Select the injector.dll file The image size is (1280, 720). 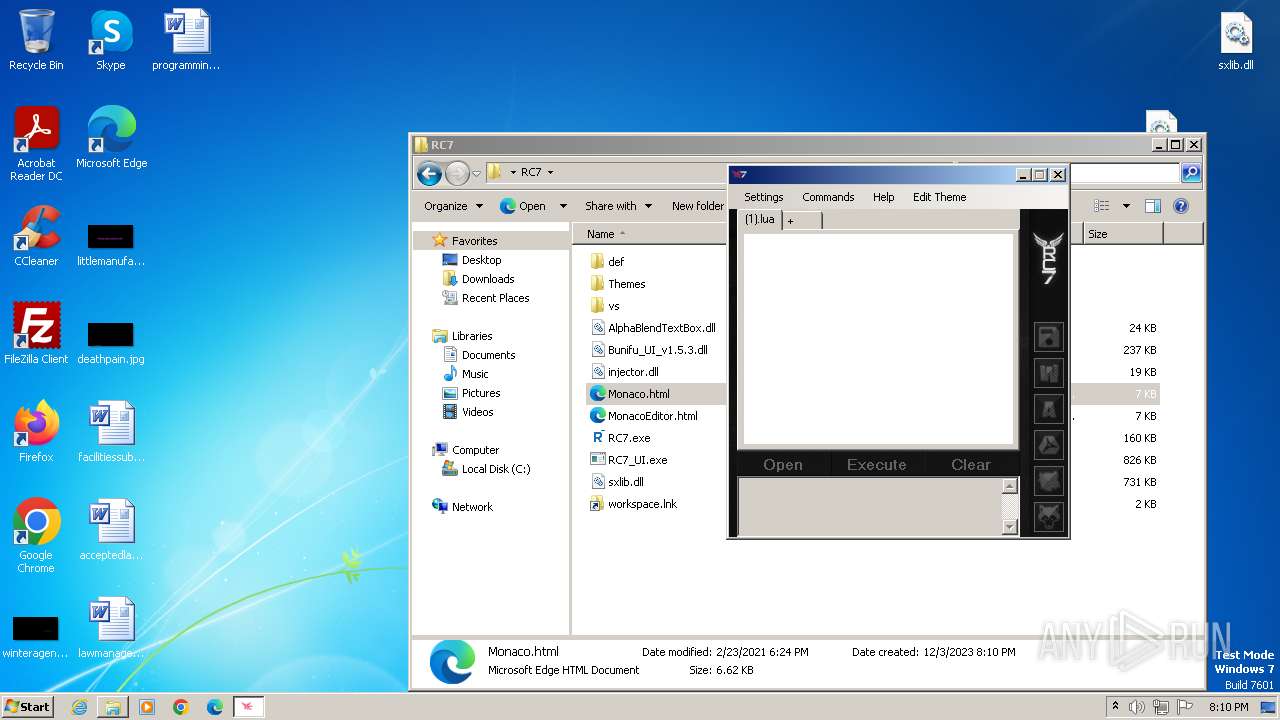click(x=633, y=372)
